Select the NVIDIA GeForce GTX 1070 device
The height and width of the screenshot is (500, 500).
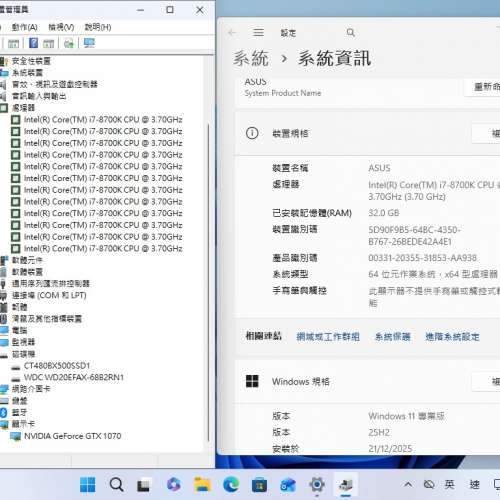pos(72,436)
